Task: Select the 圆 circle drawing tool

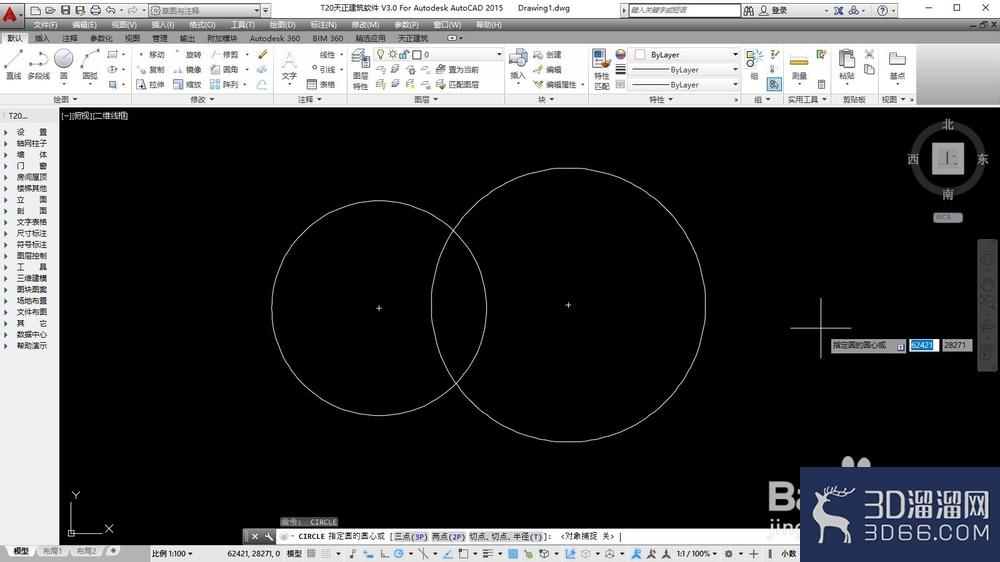Action: tap(63, 65)
